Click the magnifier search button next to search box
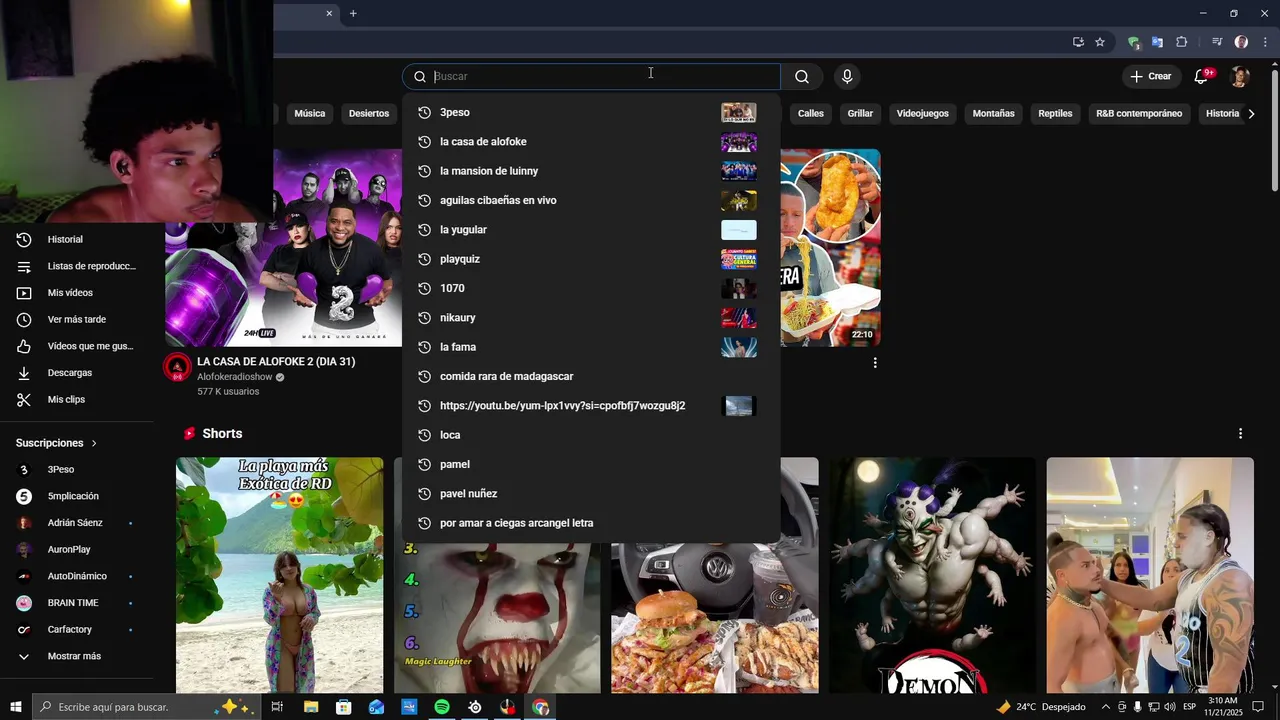 [x=802, y=77]
